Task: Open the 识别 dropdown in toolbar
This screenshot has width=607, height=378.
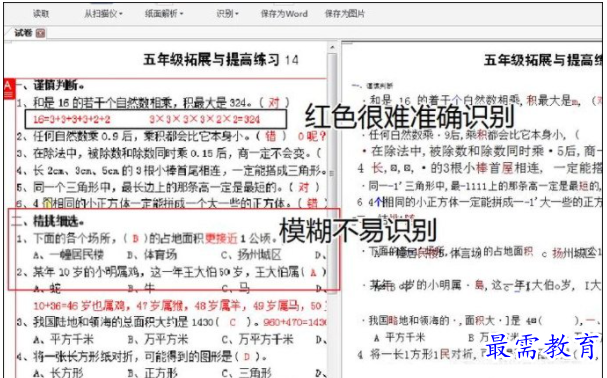Action: [227, 14]
